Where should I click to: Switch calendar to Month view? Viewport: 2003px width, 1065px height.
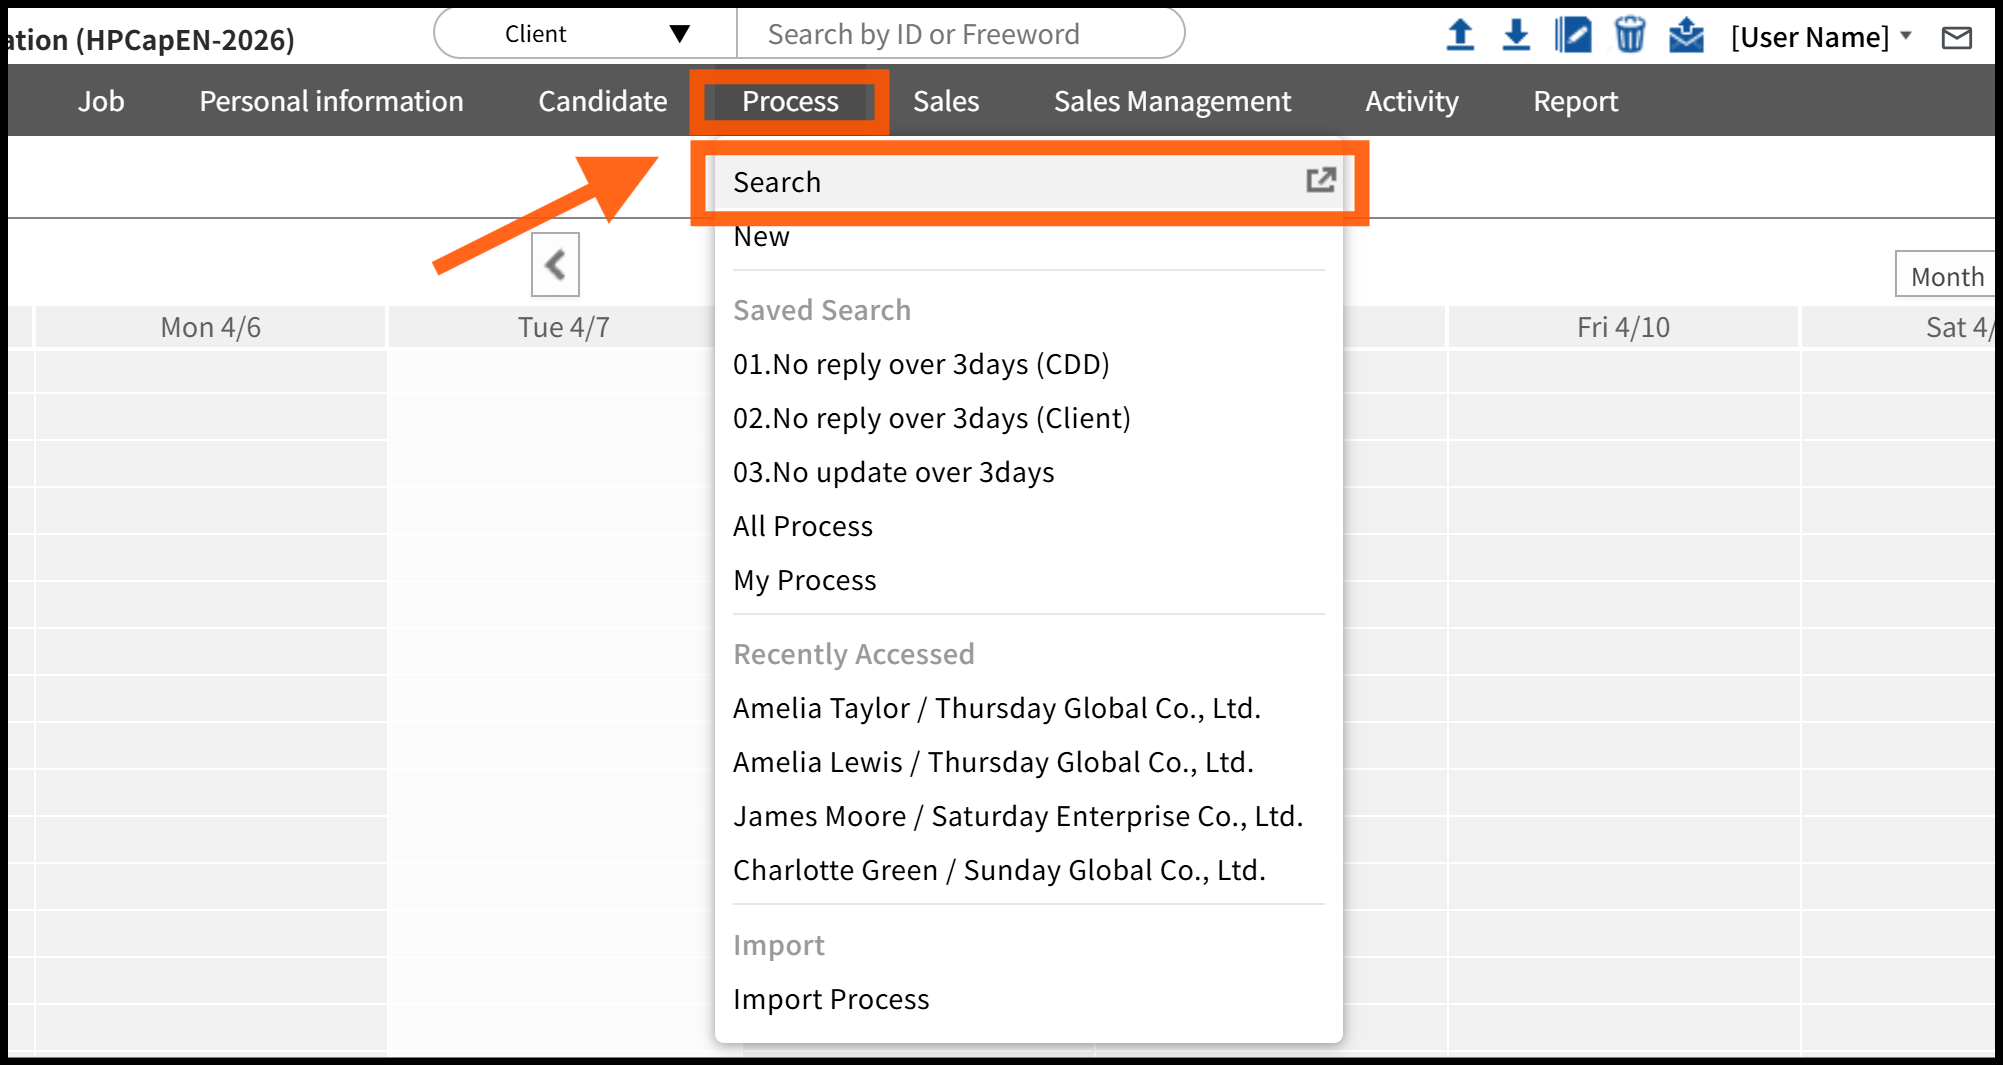(1946, 276)
